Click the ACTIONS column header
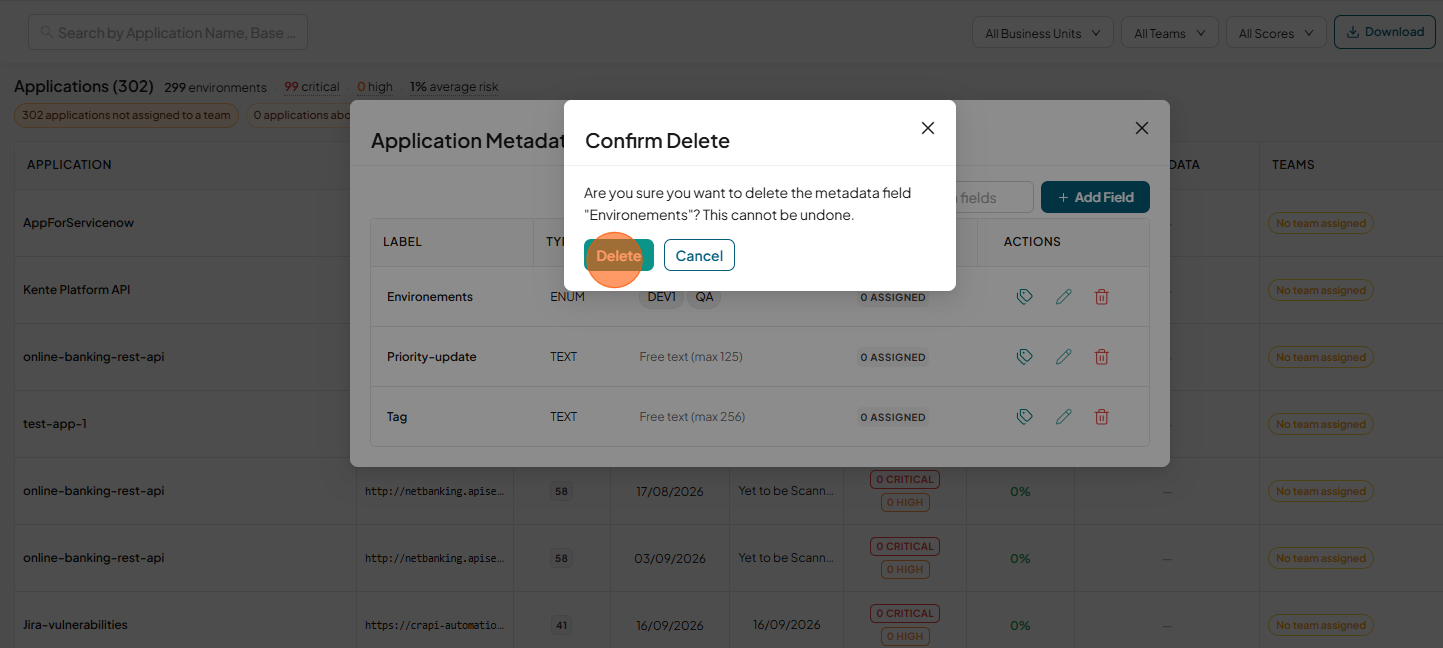Image resolution: width=1443 pixels, height=648 pixels. coord(1032,242)
